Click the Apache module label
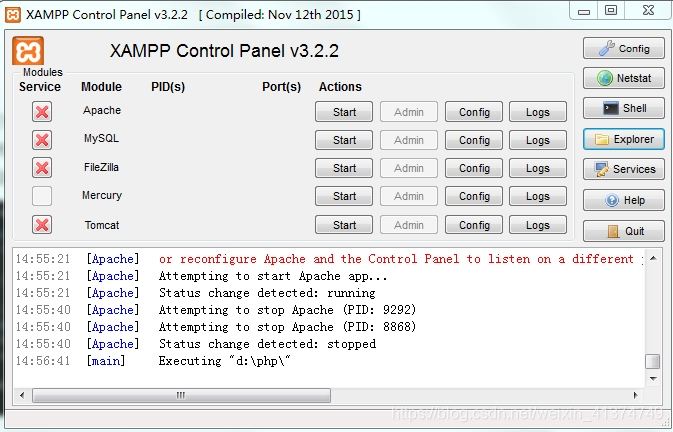 tap(102, 110)
